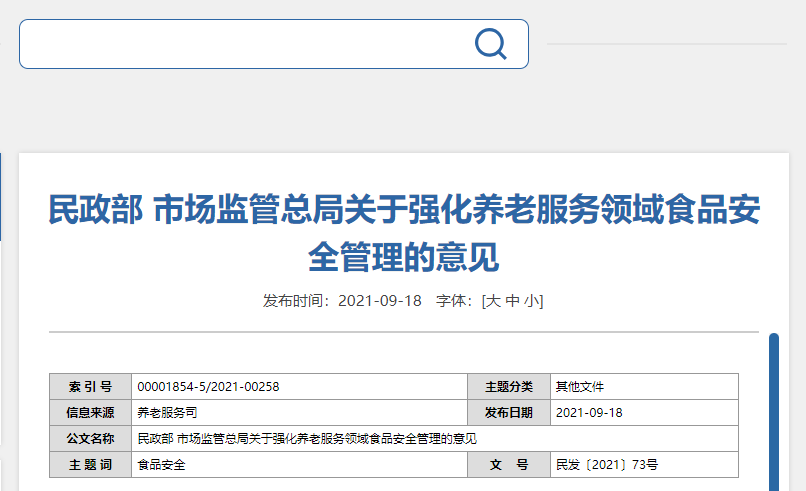
Task: Select index number 00001854-5/2021-00258
Action: coord(208,387)
